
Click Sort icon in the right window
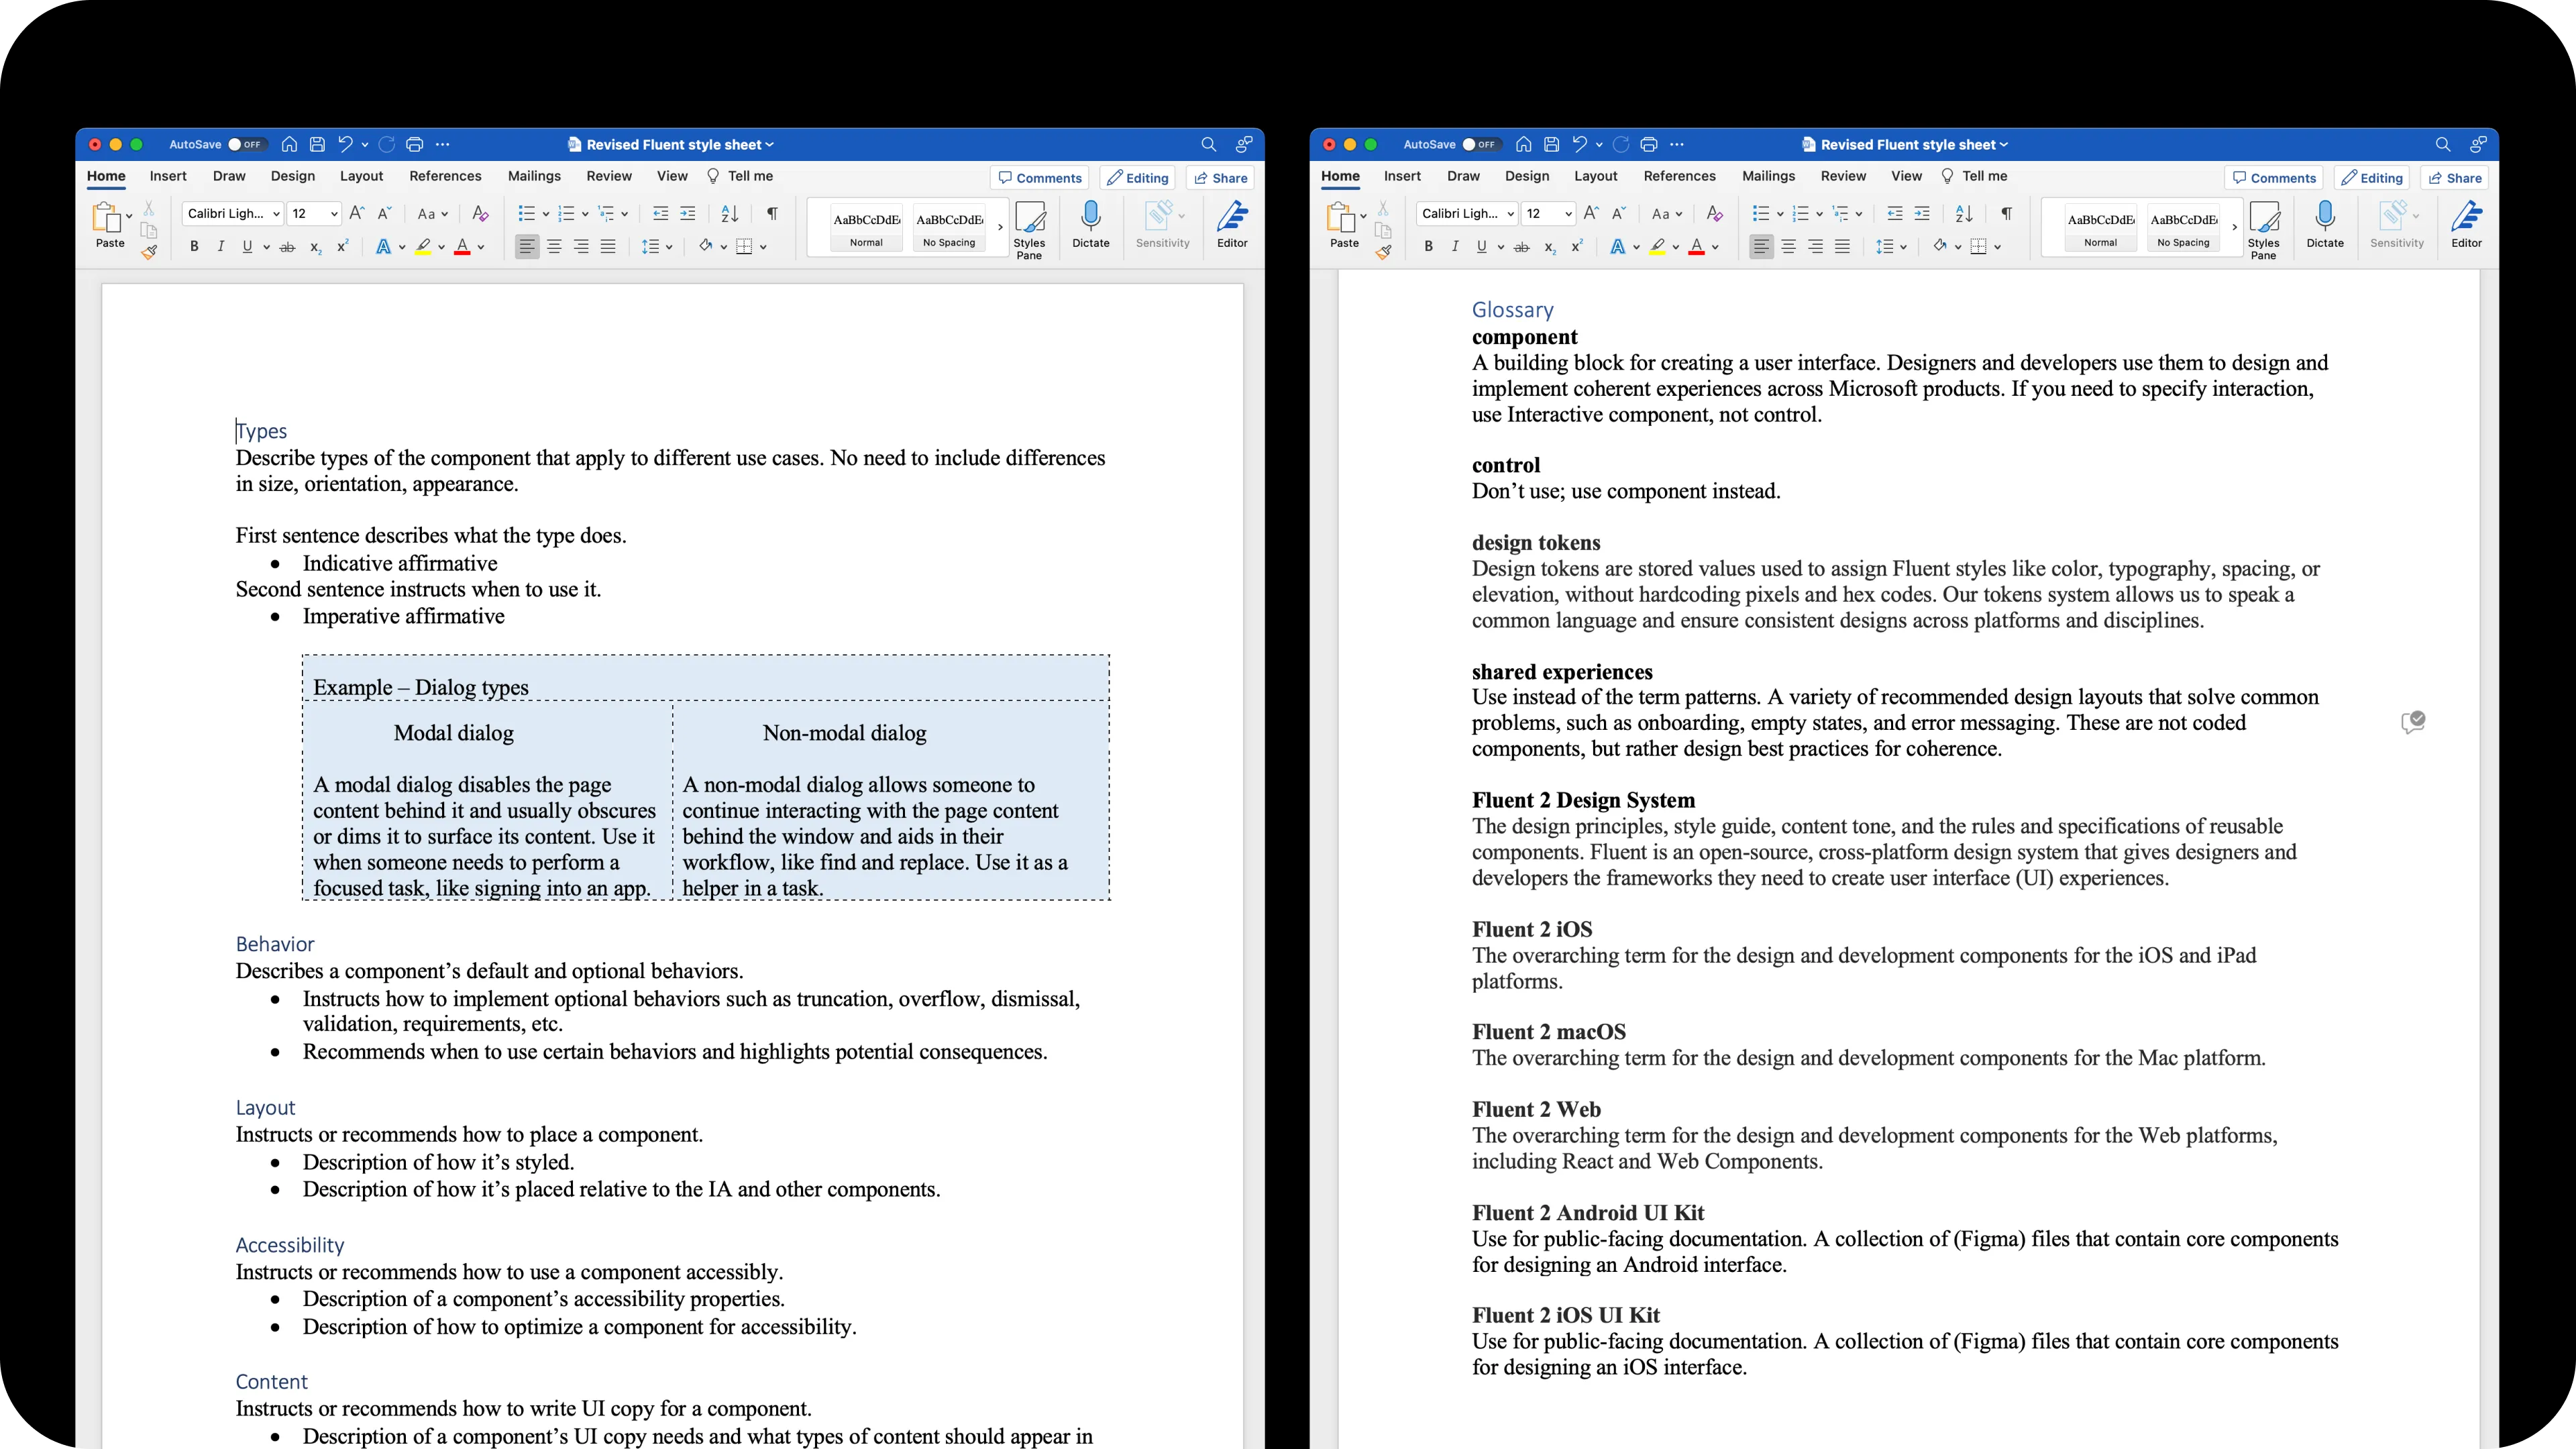(1964, 213)
